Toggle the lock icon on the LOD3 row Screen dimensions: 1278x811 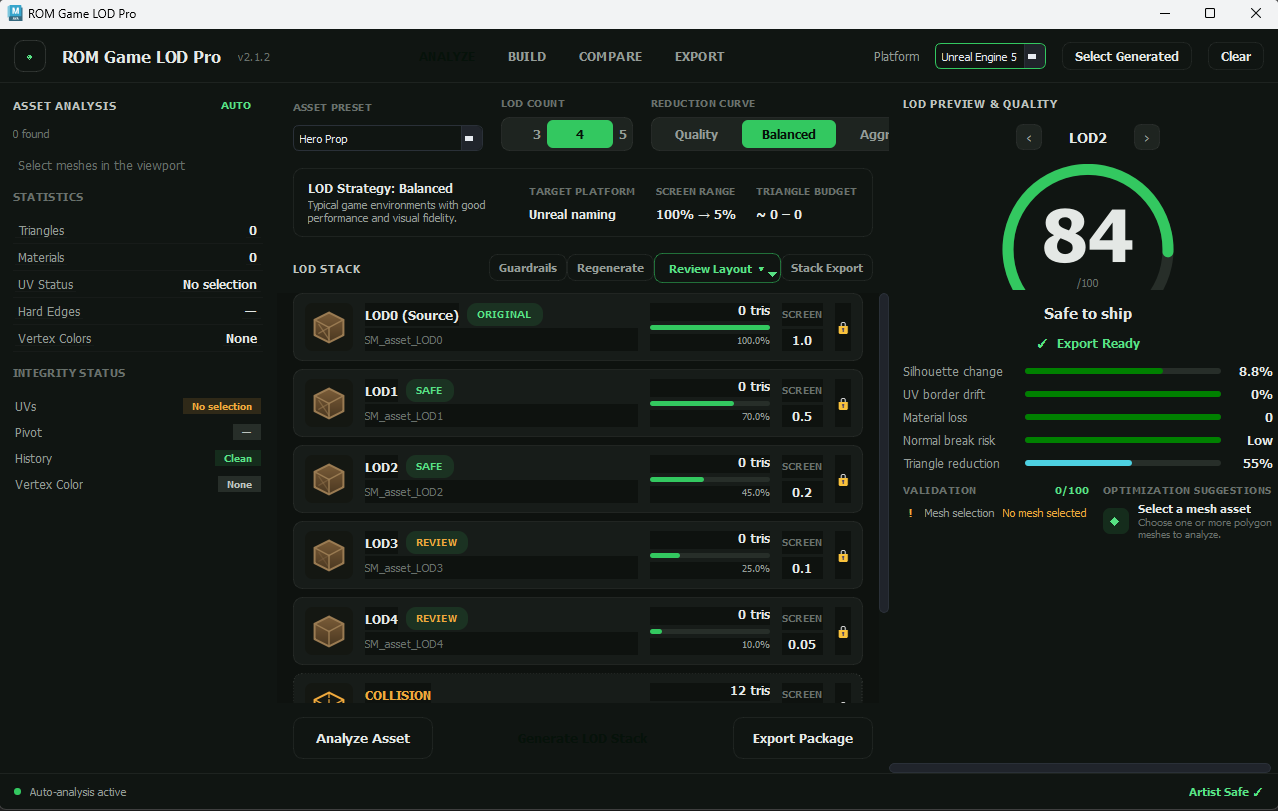click(x=843, y=556)
